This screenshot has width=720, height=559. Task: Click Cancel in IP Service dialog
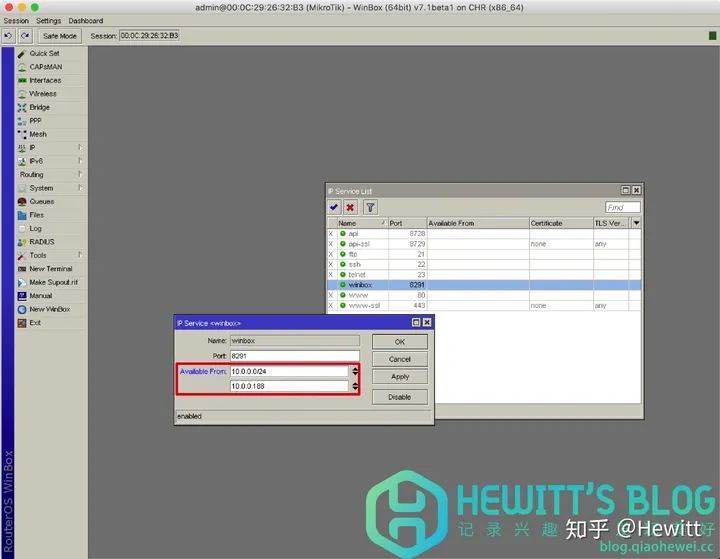point(399,359)
